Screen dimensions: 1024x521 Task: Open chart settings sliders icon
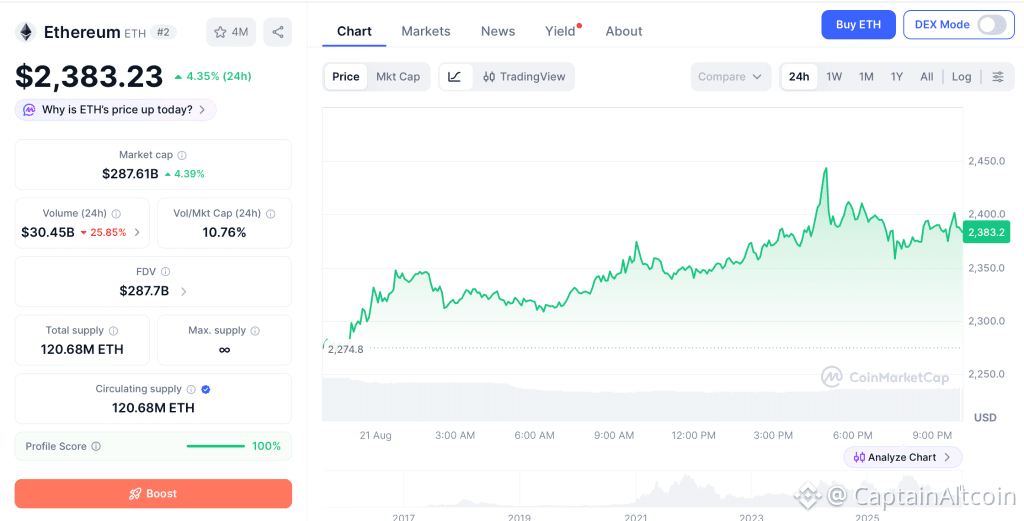998,76
